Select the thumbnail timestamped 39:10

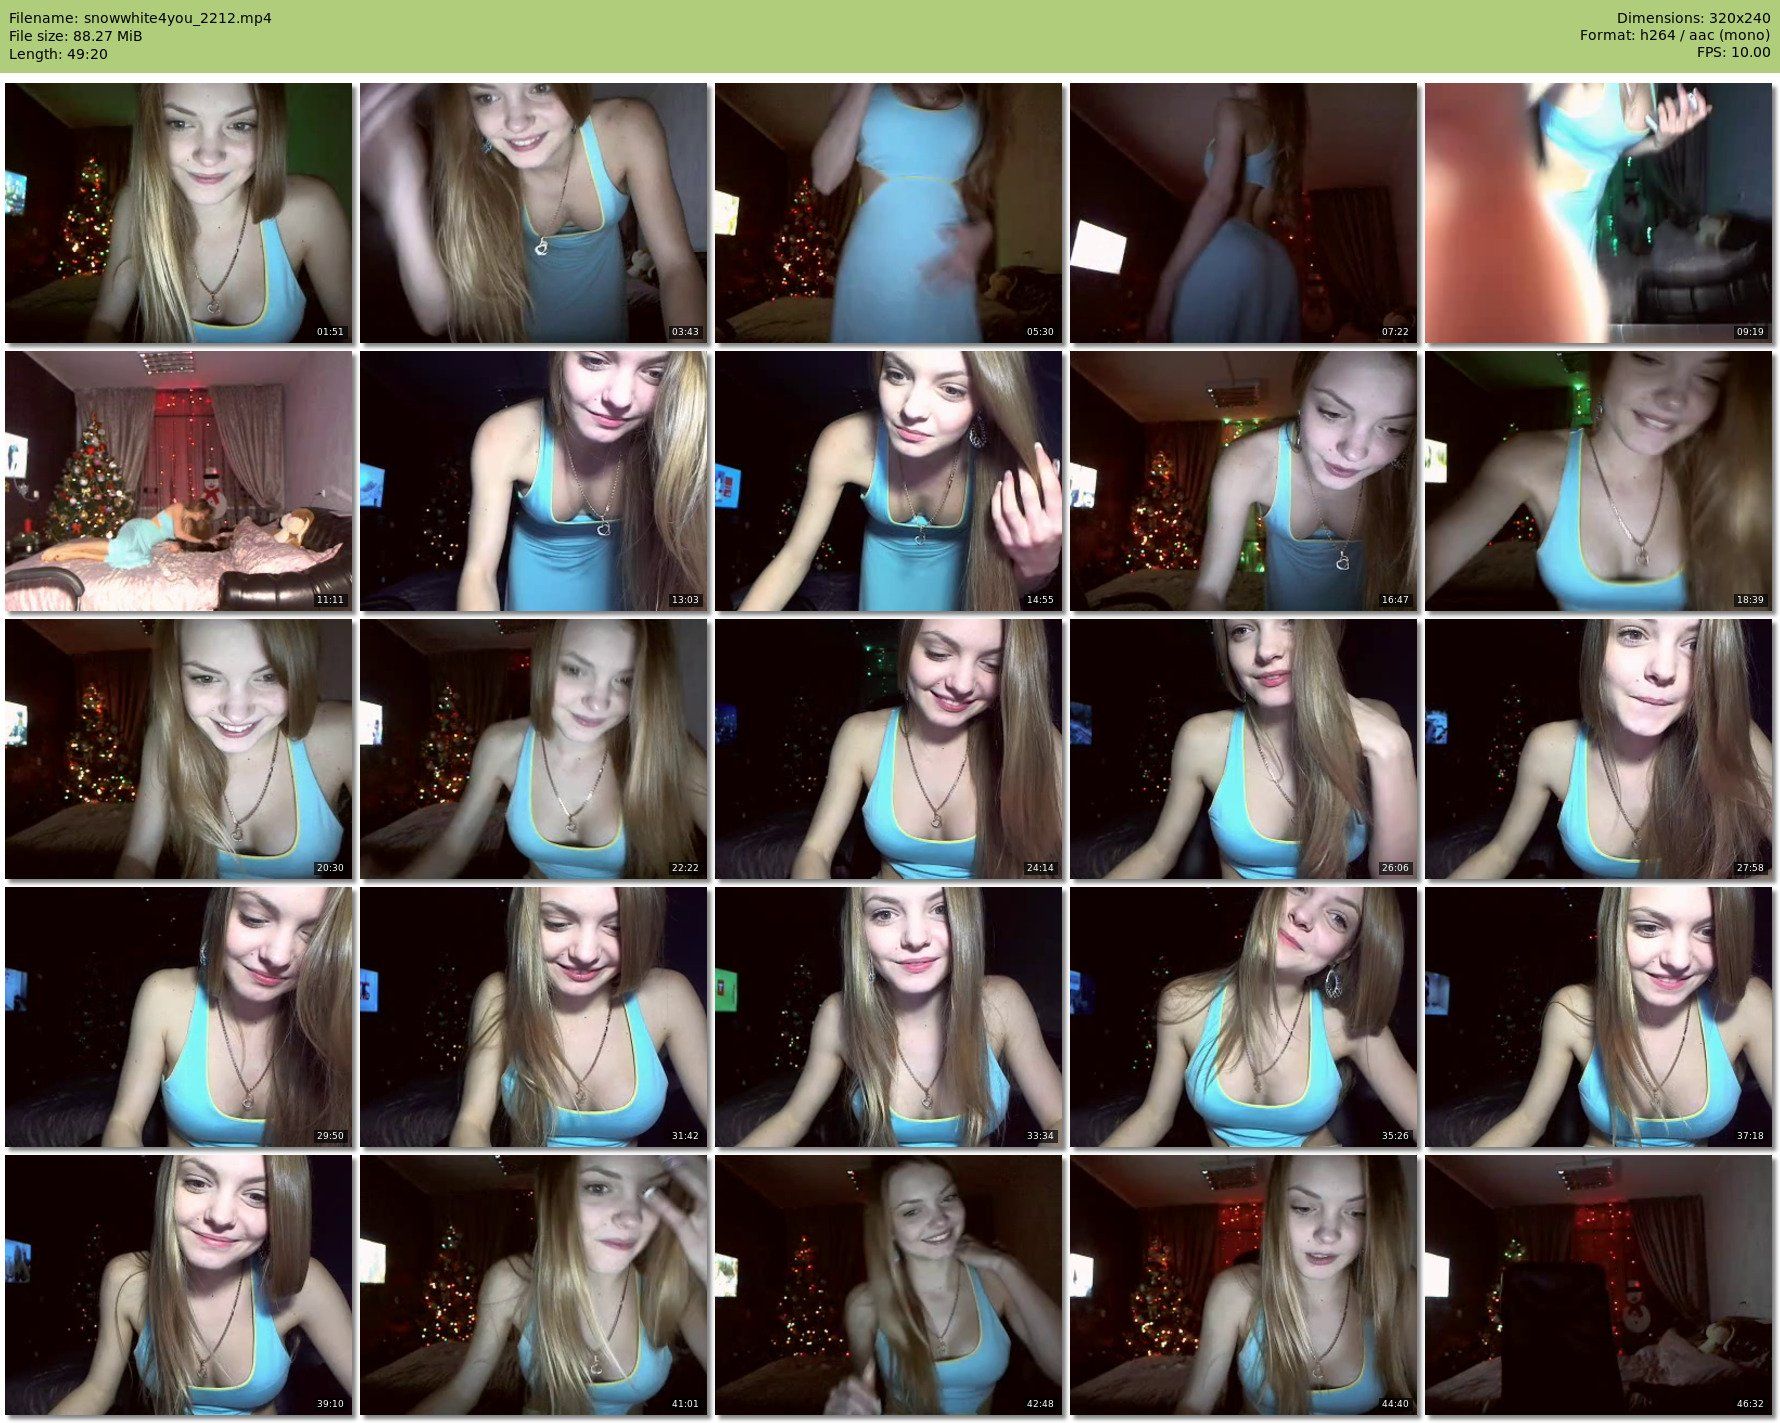178,1285
